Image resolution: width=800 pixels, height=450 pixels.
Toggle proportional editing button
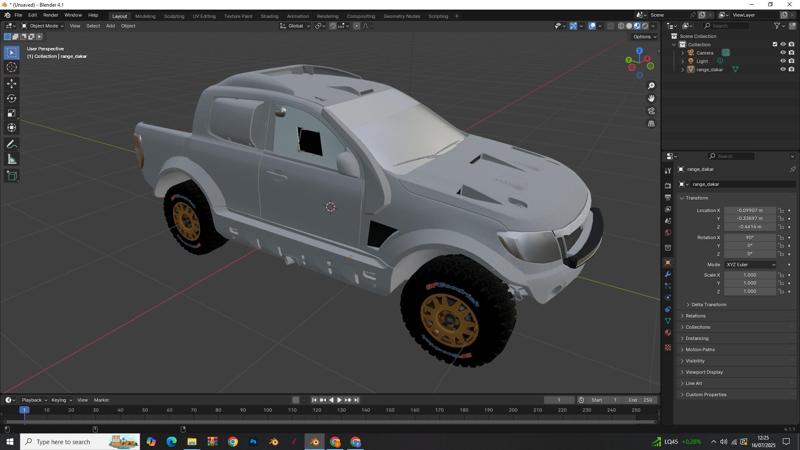click(x=357, y=26)
